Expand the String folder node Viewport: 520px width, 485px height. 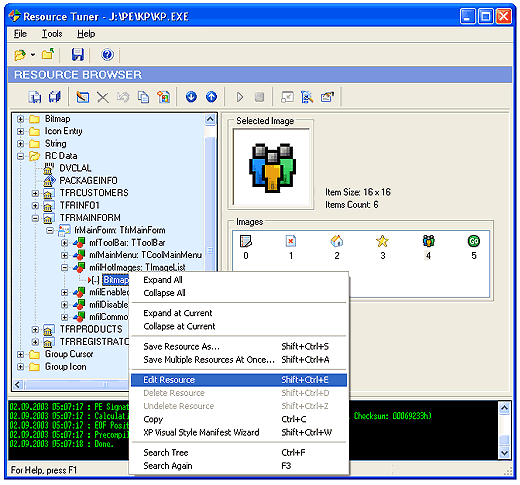(20, 144)
